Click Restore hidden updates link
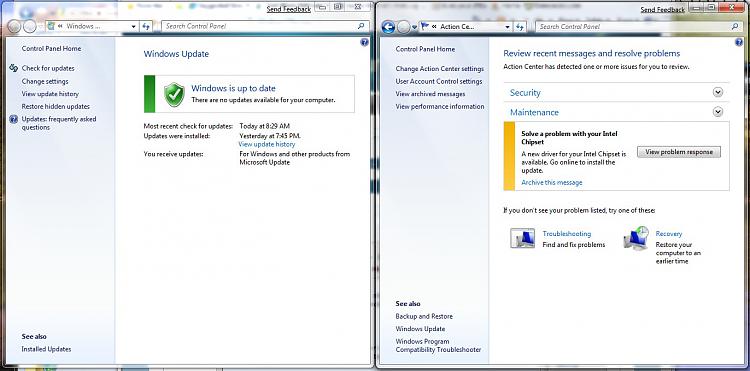The height and width of the screenshot is (371, 750). click(x=55, y=107)
